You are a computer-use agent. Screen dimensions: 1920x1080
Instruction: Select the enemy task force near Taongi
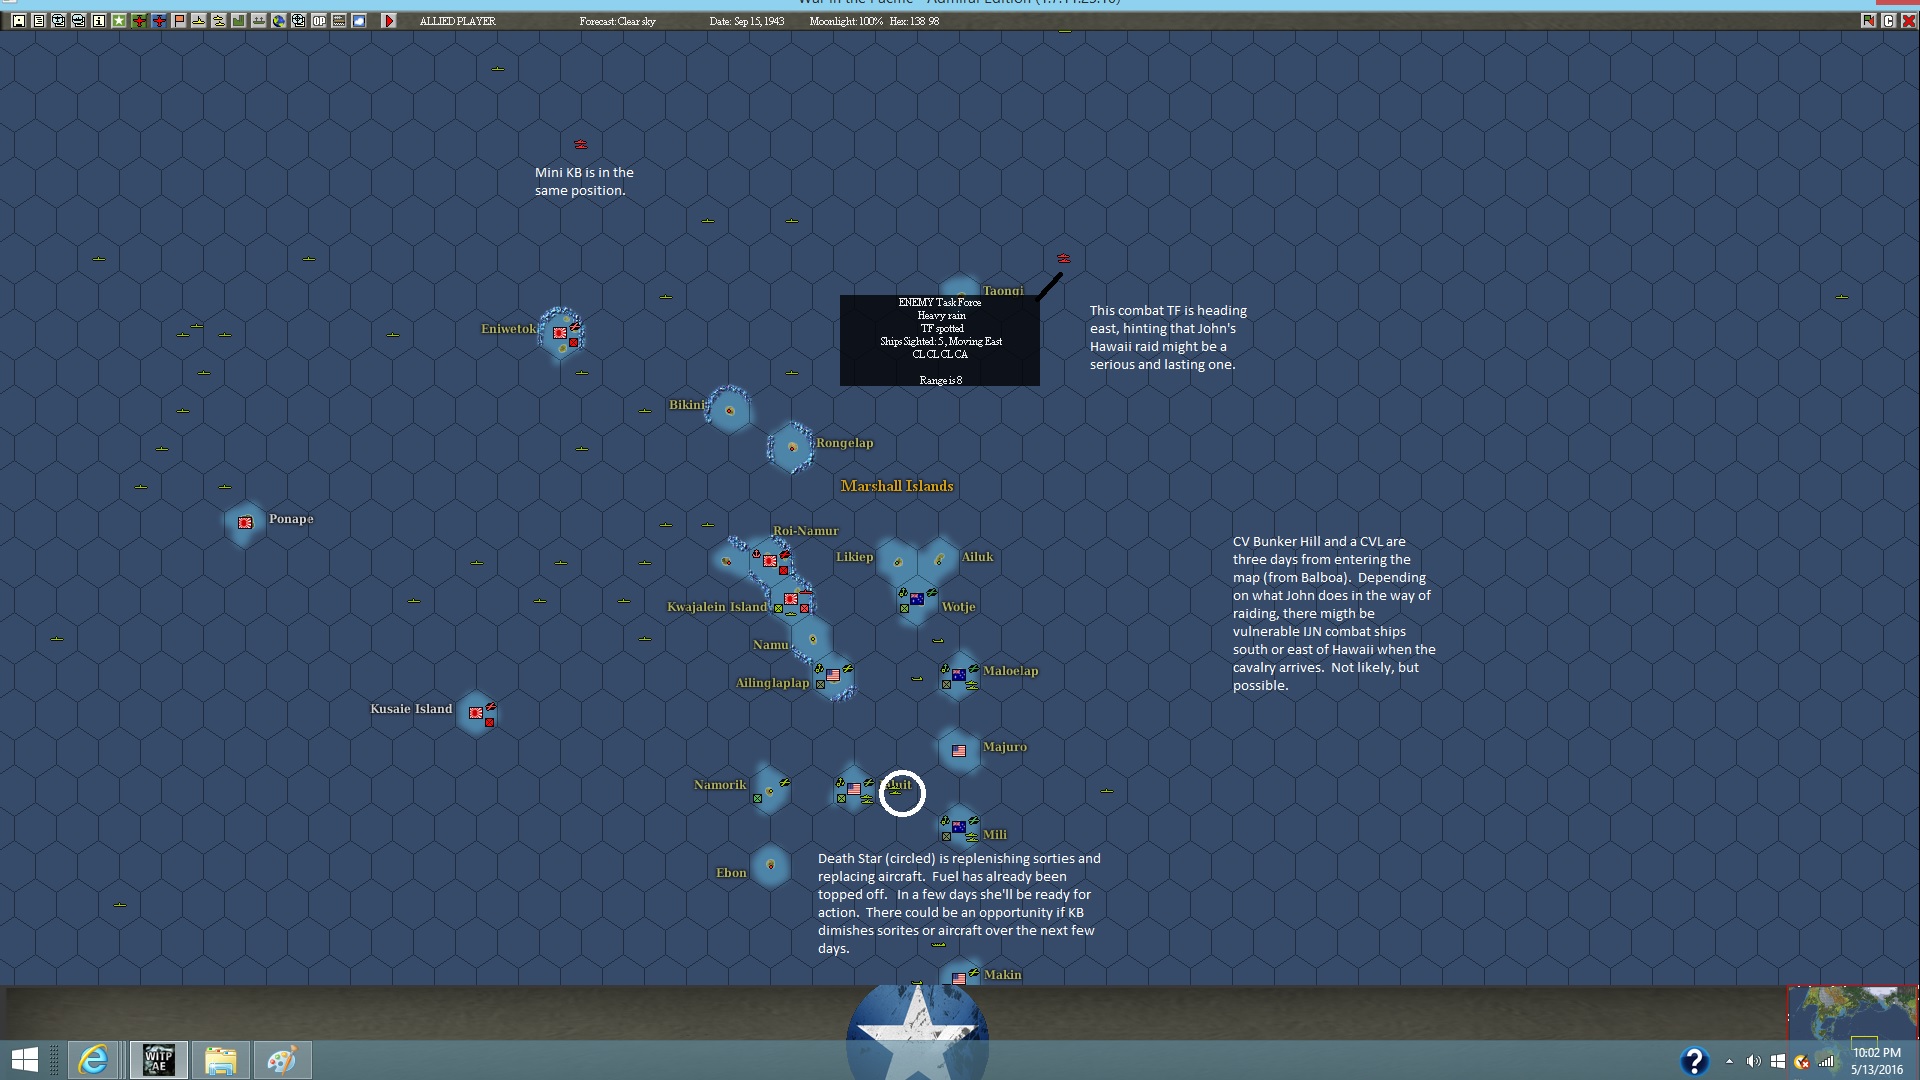point(1064,259)
